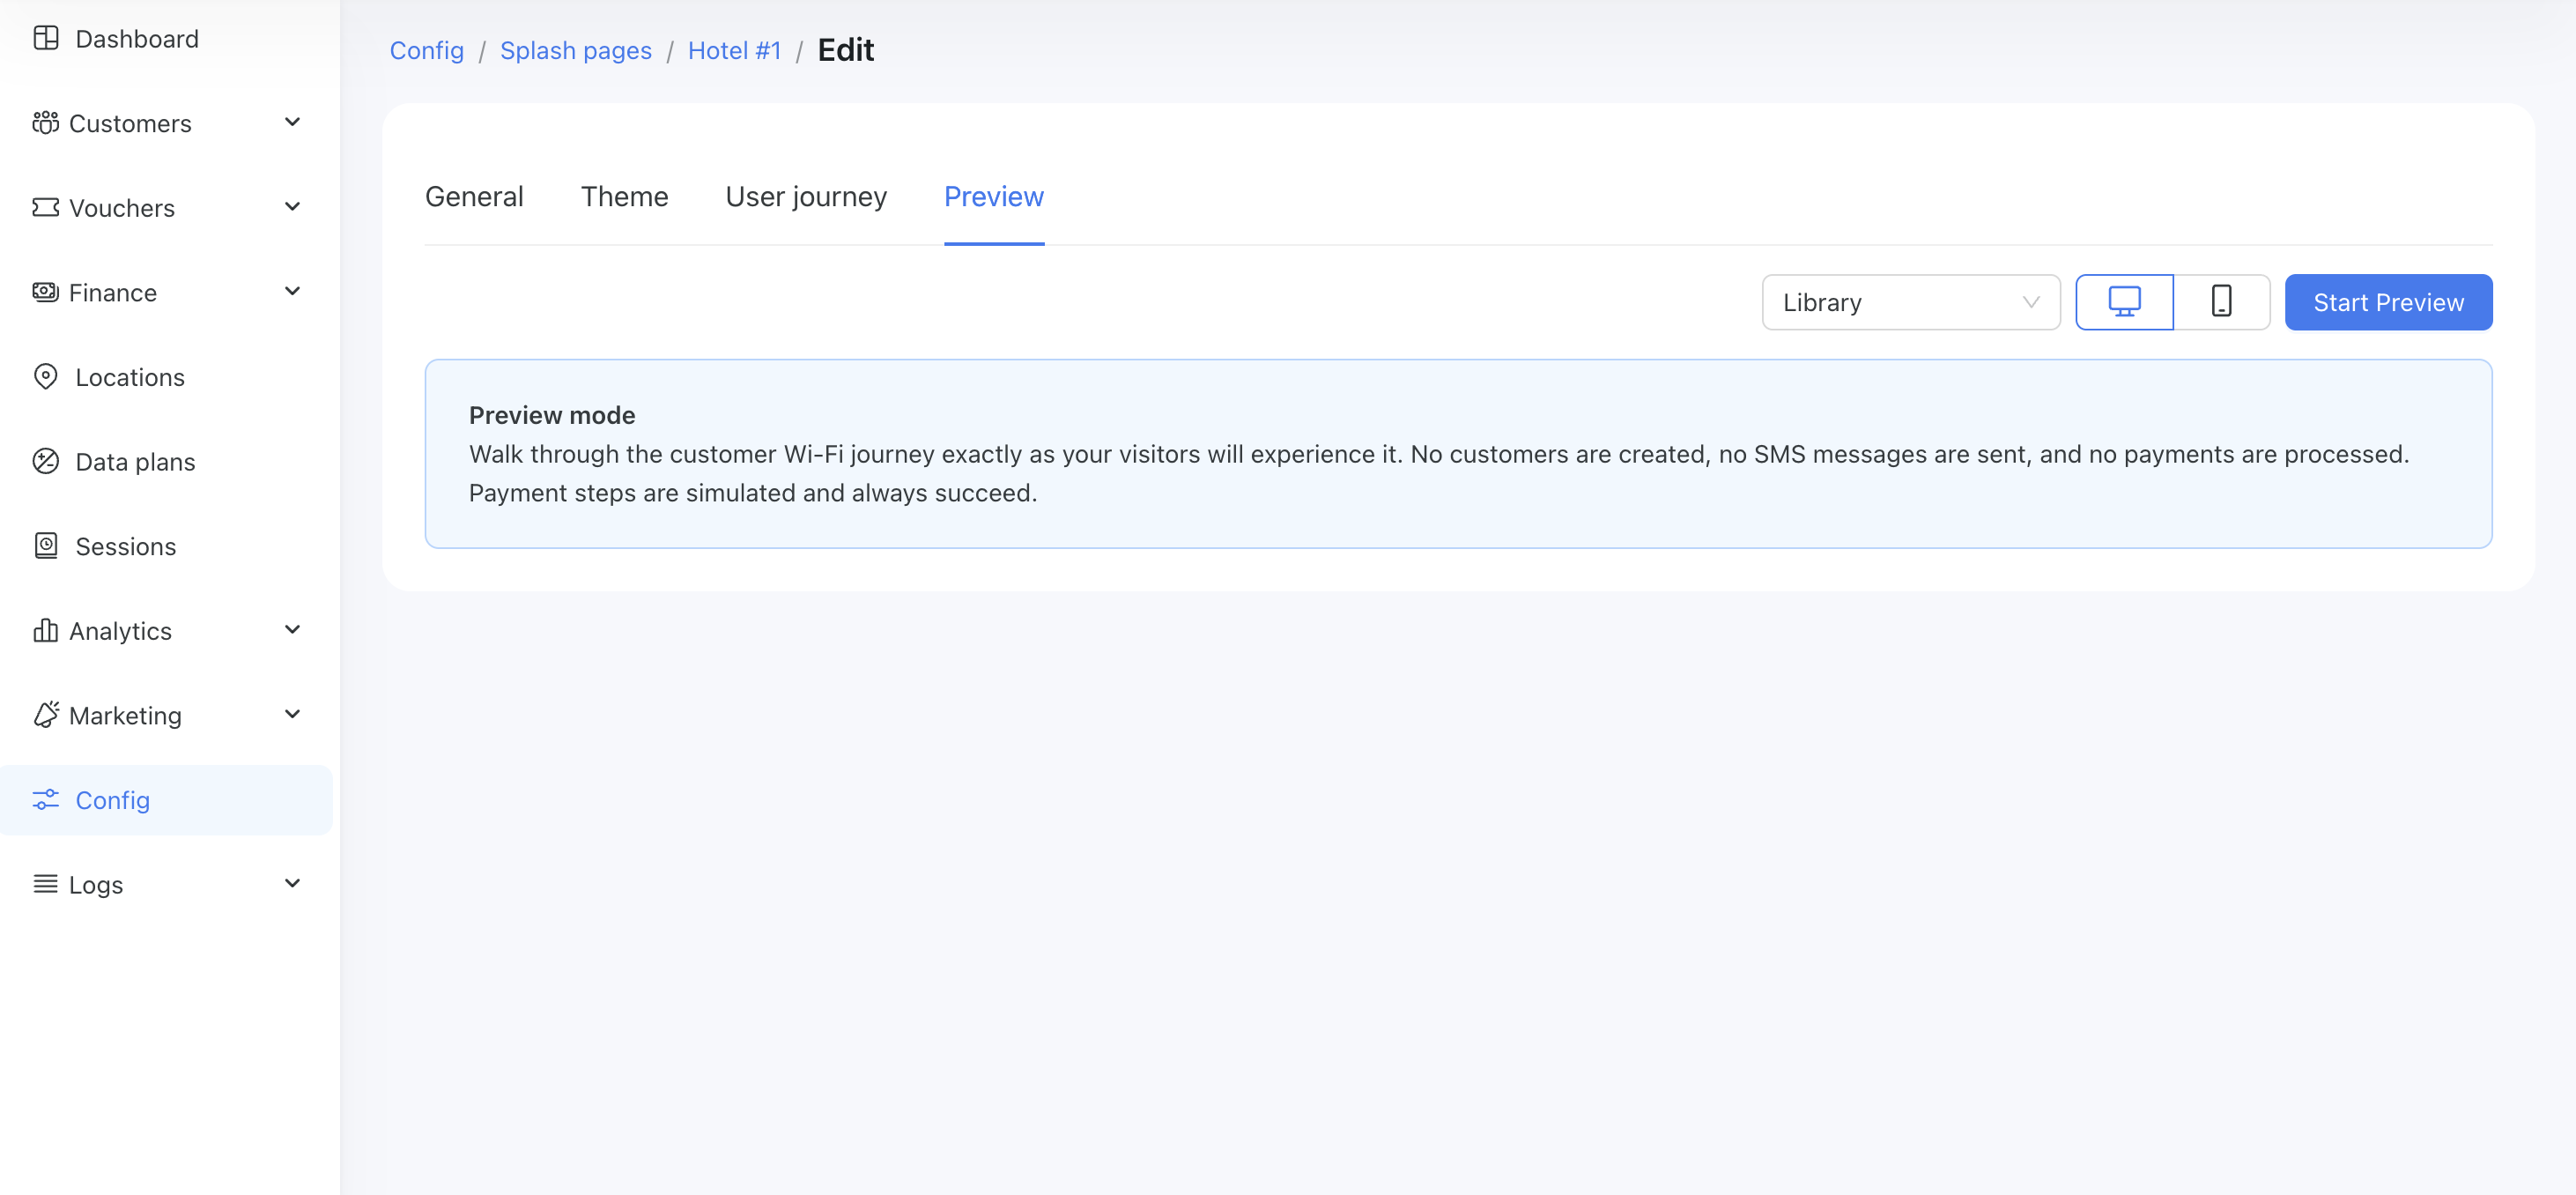This screenshot has height=1195, width=2576.
Task: Expand the Analytics submenu chevron
Action: tap(293, 629)
